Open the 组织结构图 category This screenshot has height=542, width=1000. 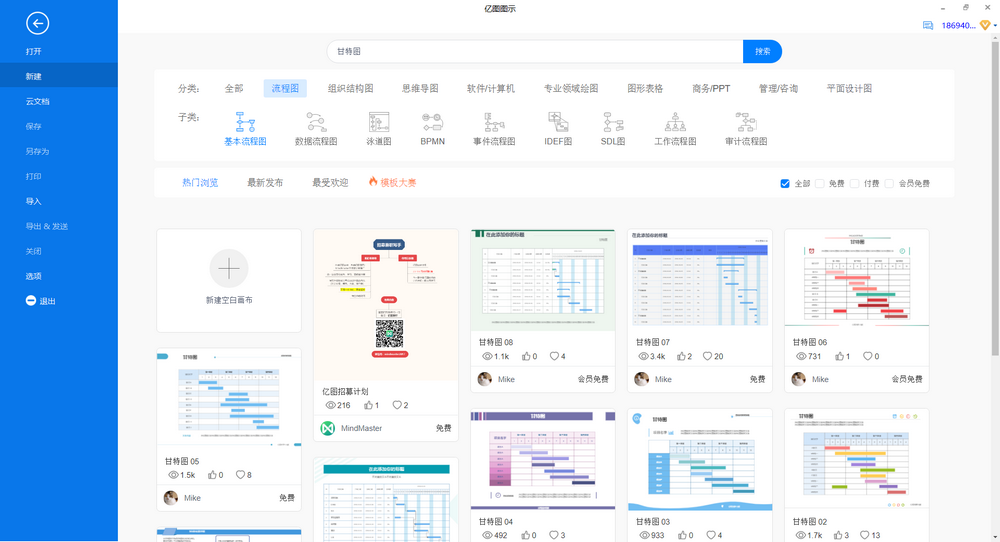click(x=350, y=88)
